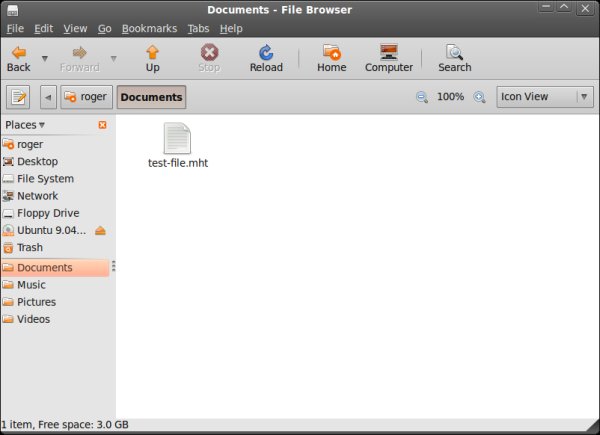Viewport: 600px width, 435px height.
Task: Open the Forward history dropdown arrow
Action: point(114,59)
